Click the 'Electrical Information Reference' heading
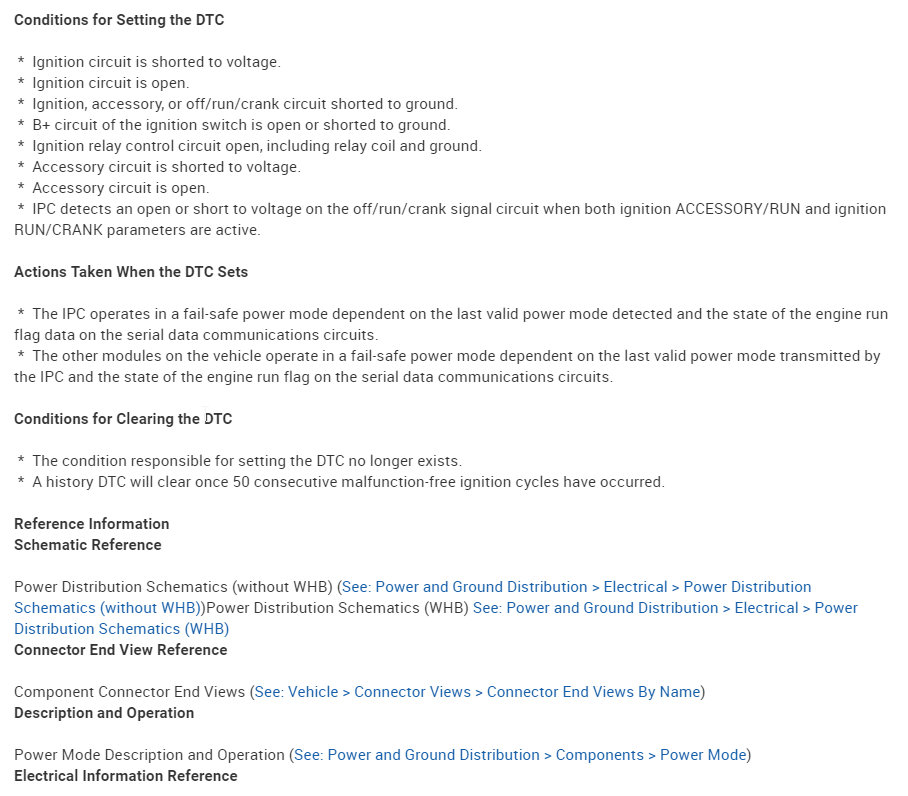Screen dimensions: 908x796 click(x=126, y=776)
